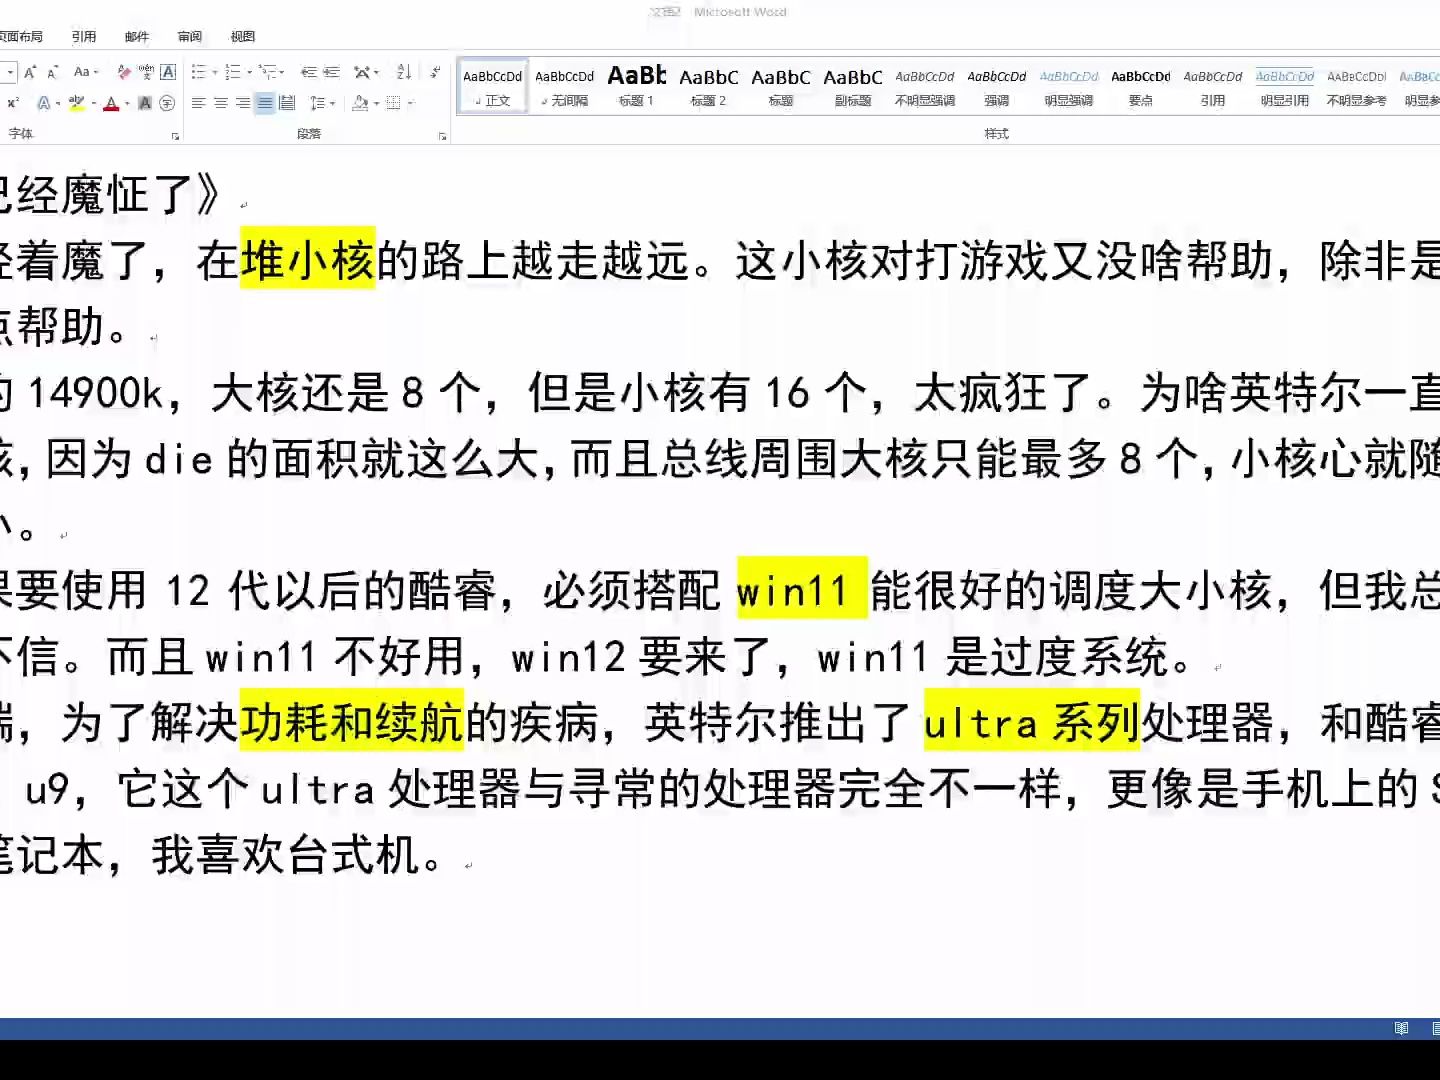Image resolution: width=1440 pixels, height=1080 pixels.
Task: Toggle show/hide paragraph marks
Action: coord(435,72)
